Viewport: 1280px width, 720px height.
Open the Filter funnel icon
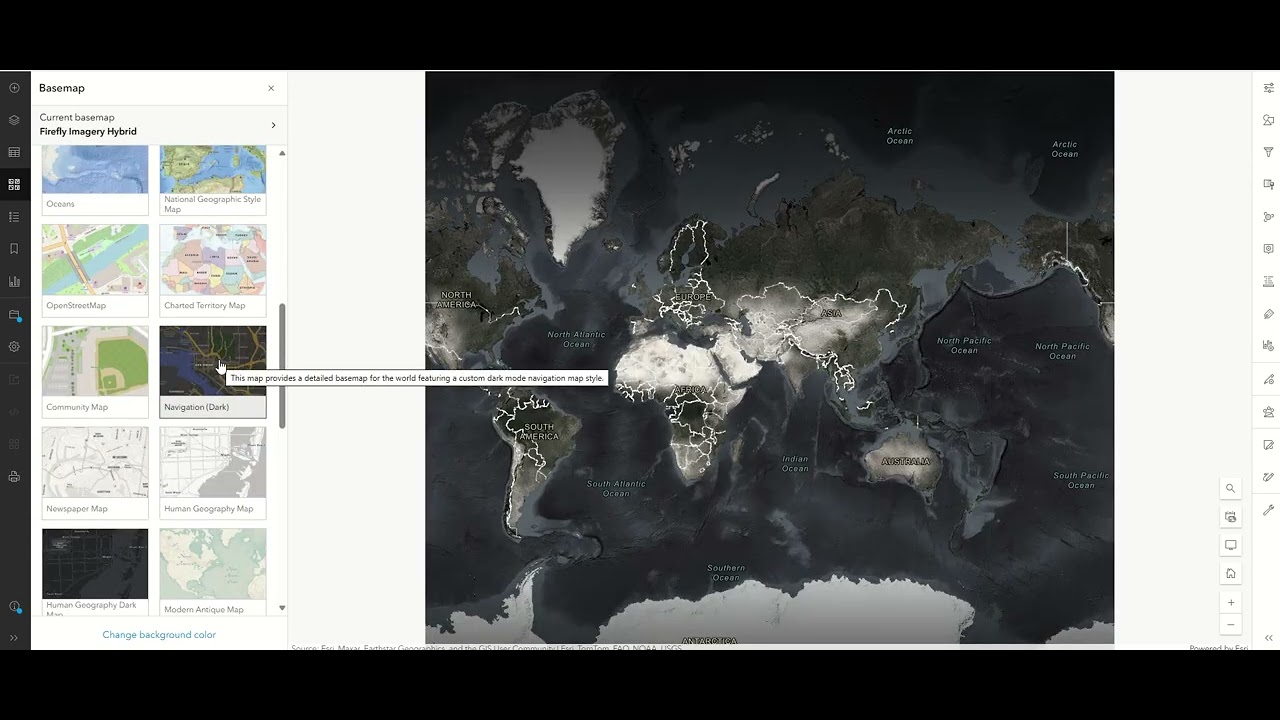(x=1269, y=152)
